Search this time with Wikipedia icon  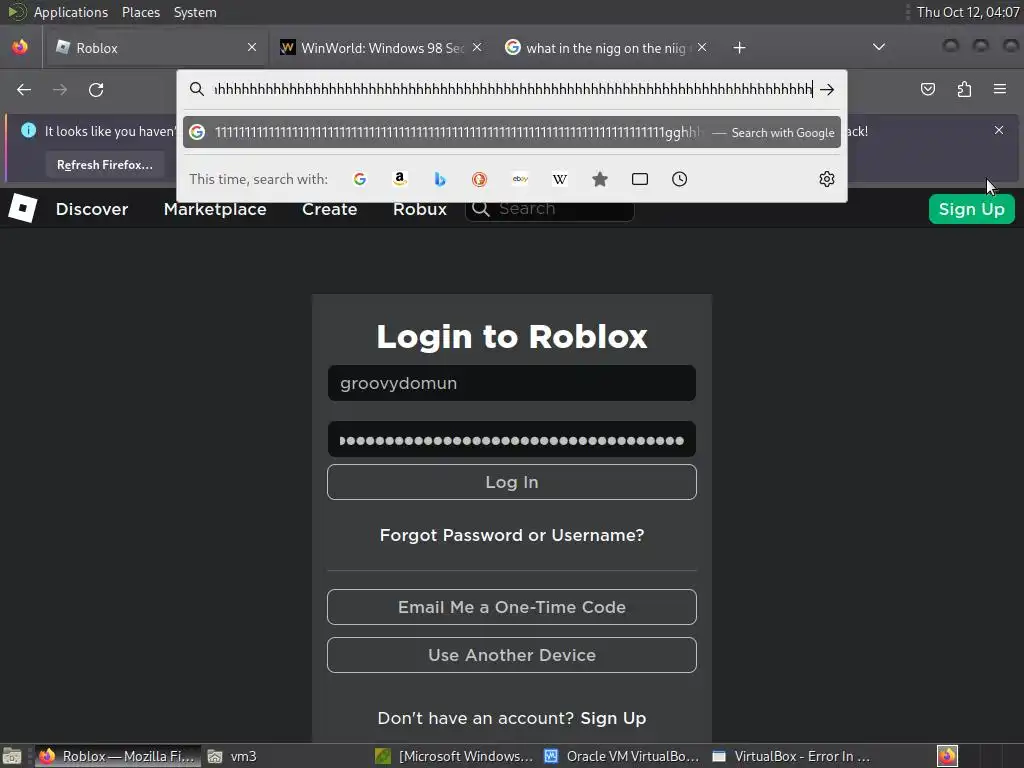click(x=560, y=179)
